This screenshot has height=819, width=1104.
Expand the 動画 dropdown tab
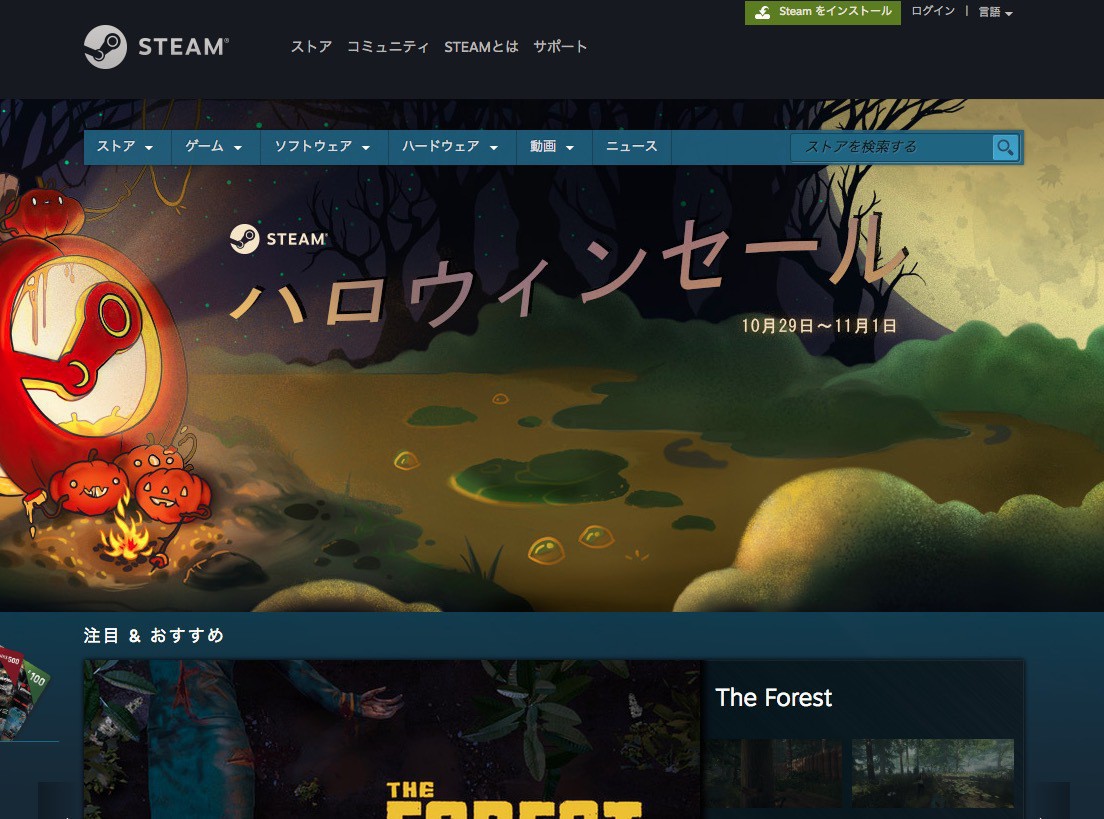554,146
